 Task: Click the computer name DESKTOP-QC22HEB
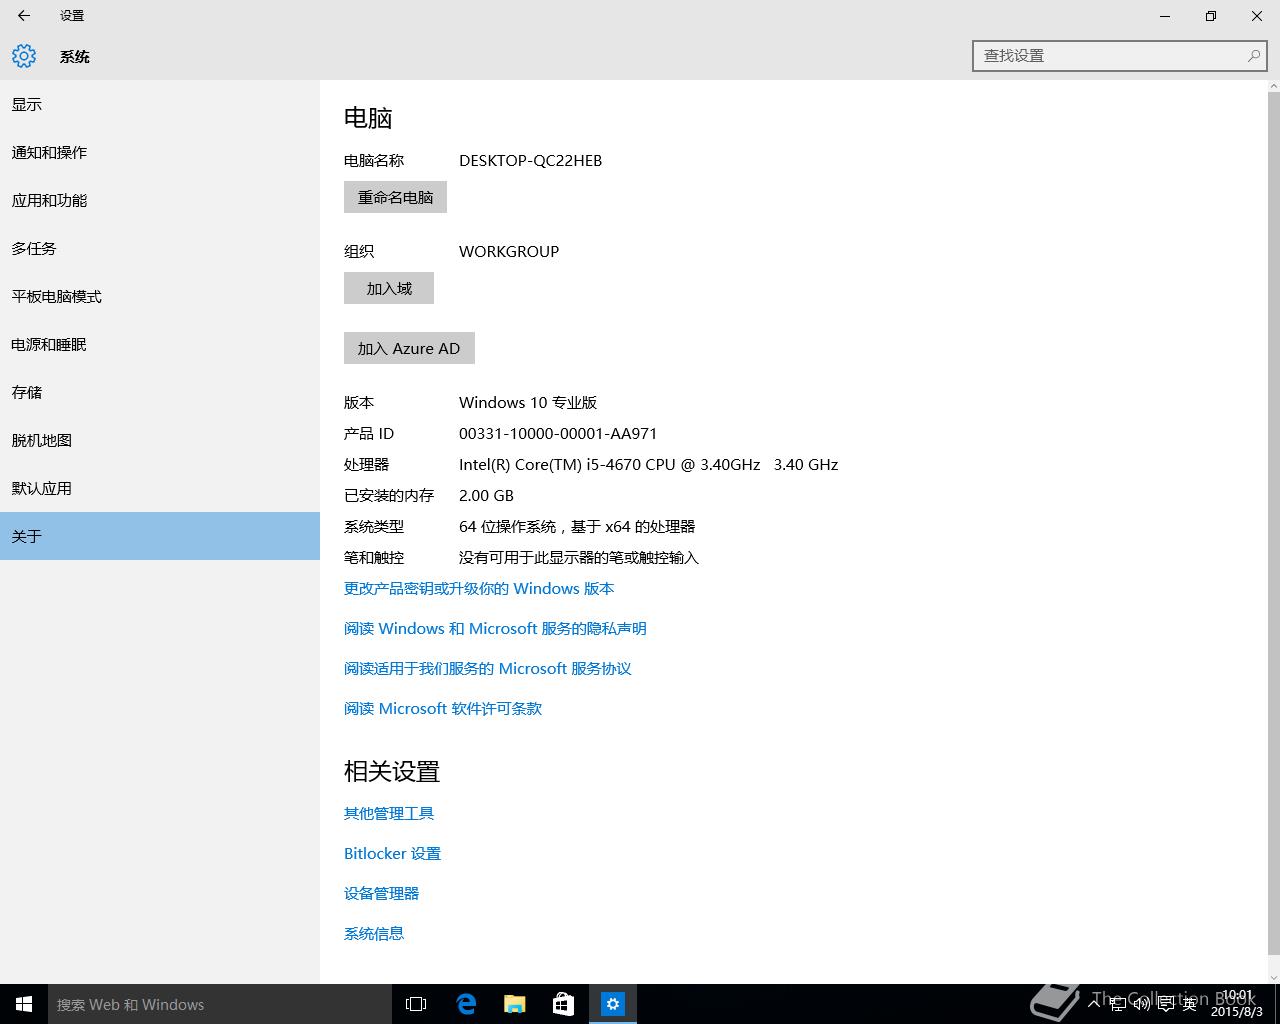(530, 160)
